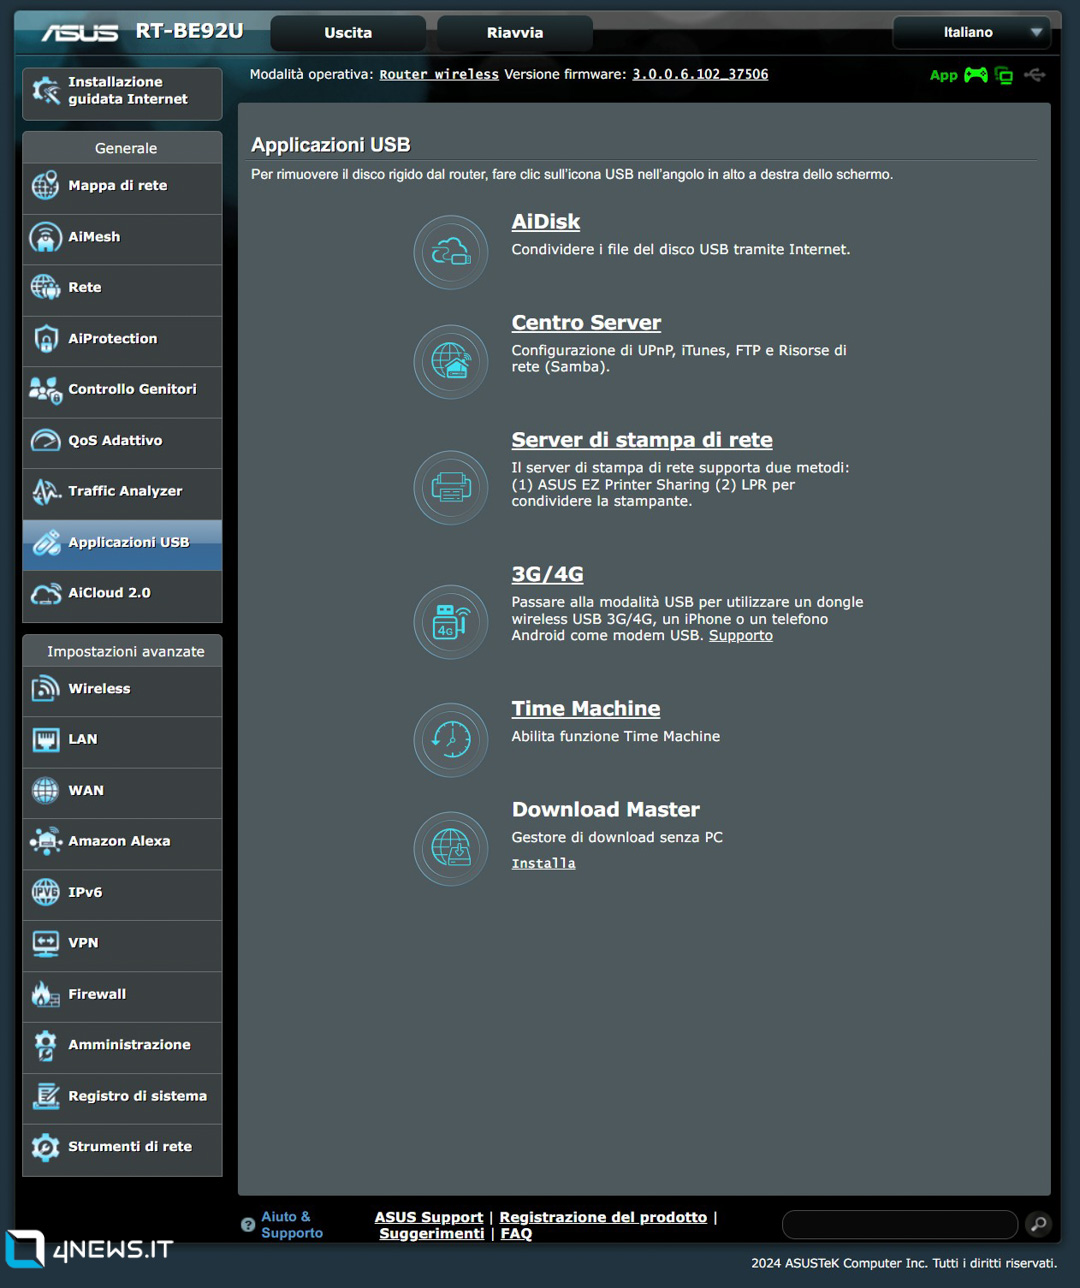Click the Mappa di rete globe icon

click(45, 186)
